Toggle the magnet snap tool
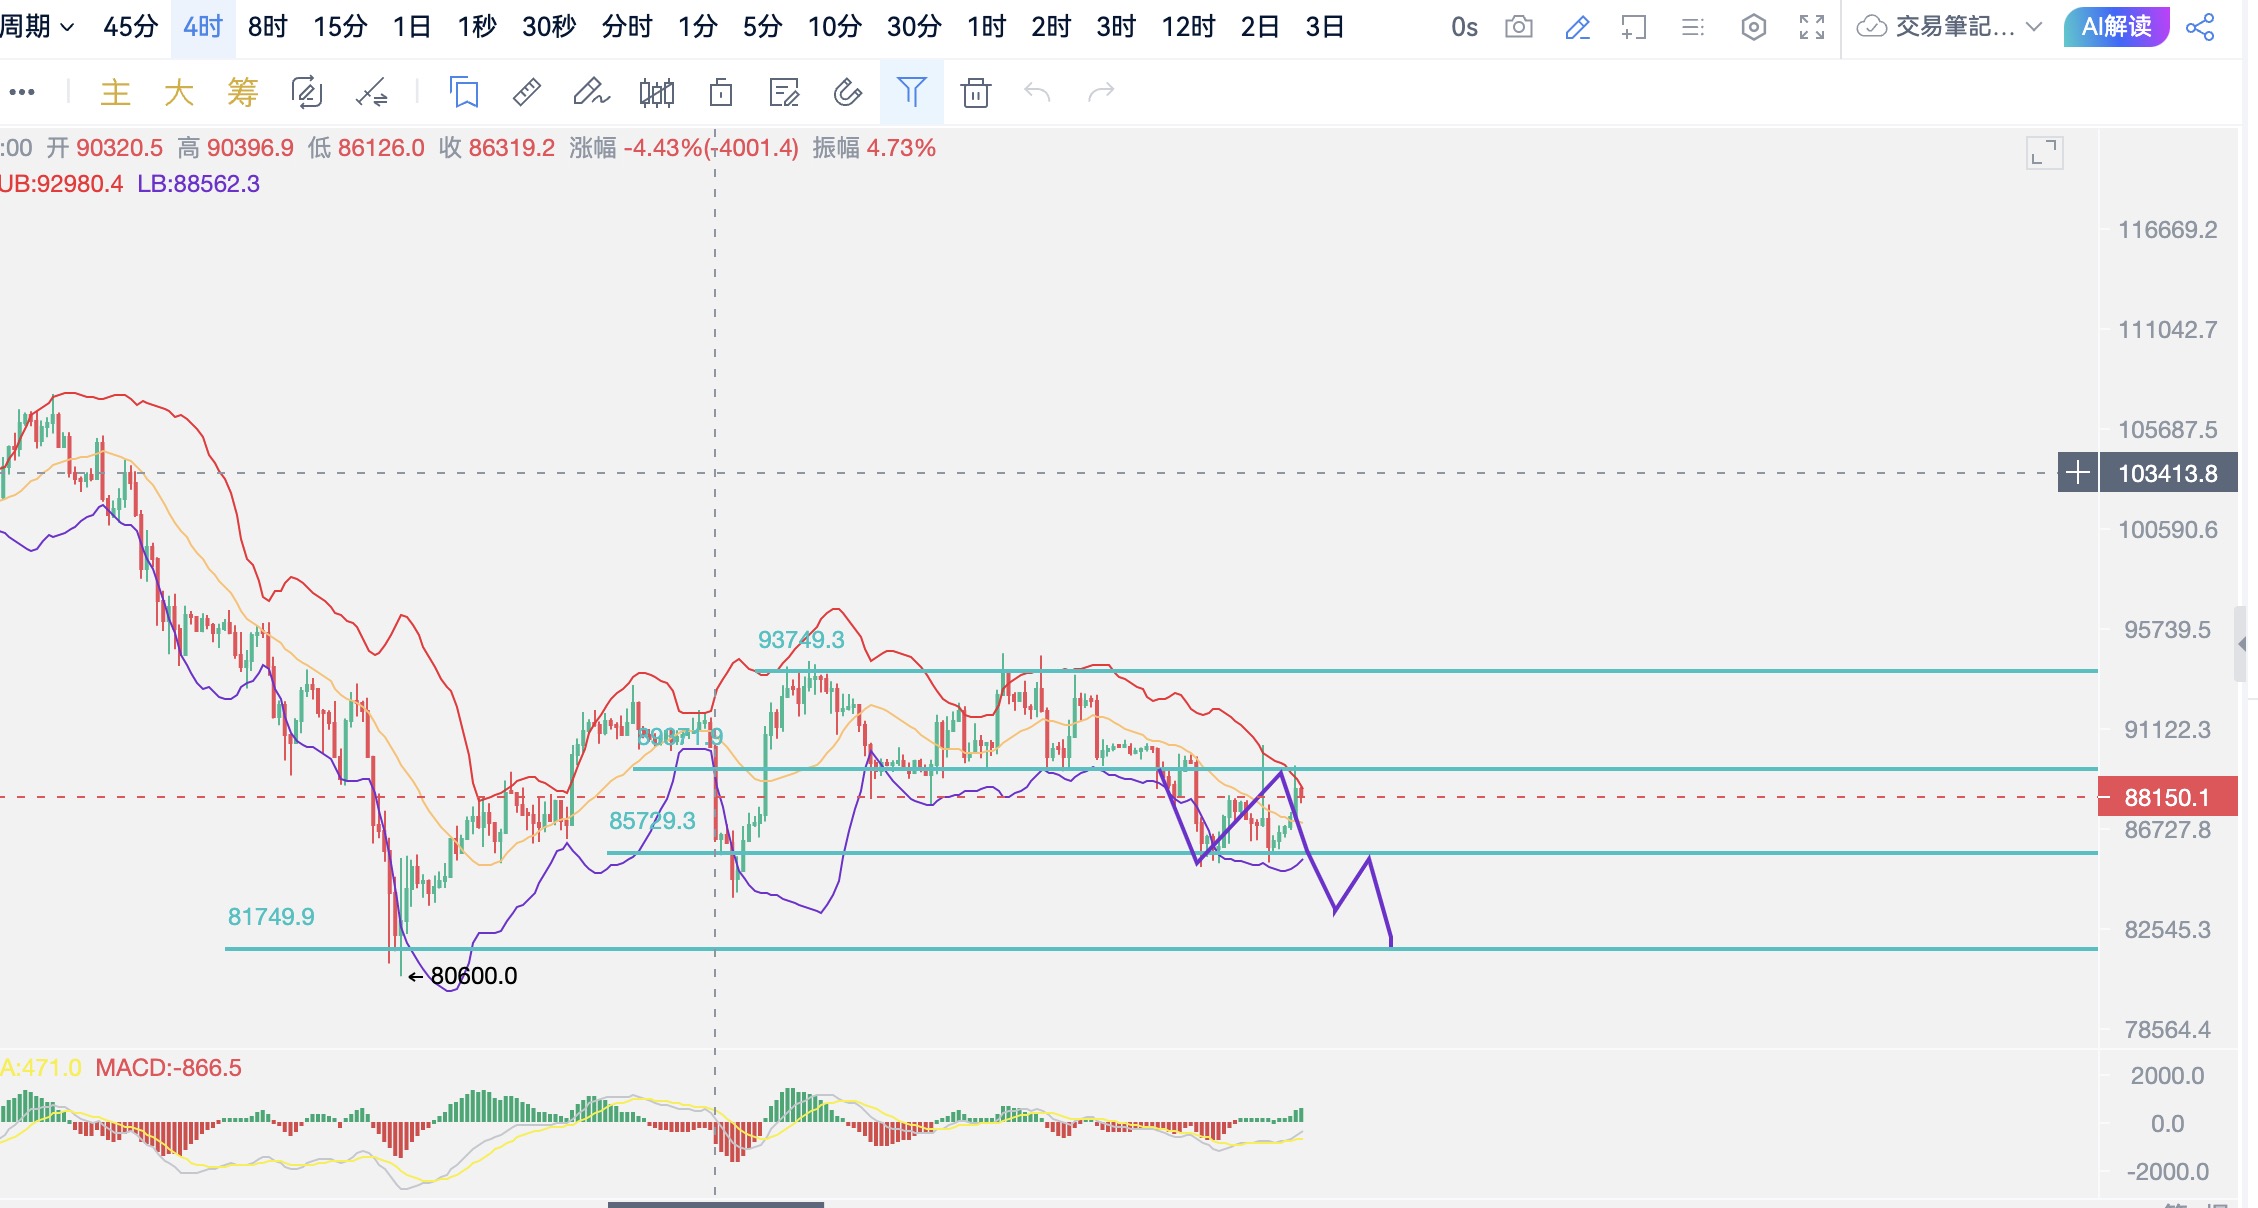 pos(847,93)
